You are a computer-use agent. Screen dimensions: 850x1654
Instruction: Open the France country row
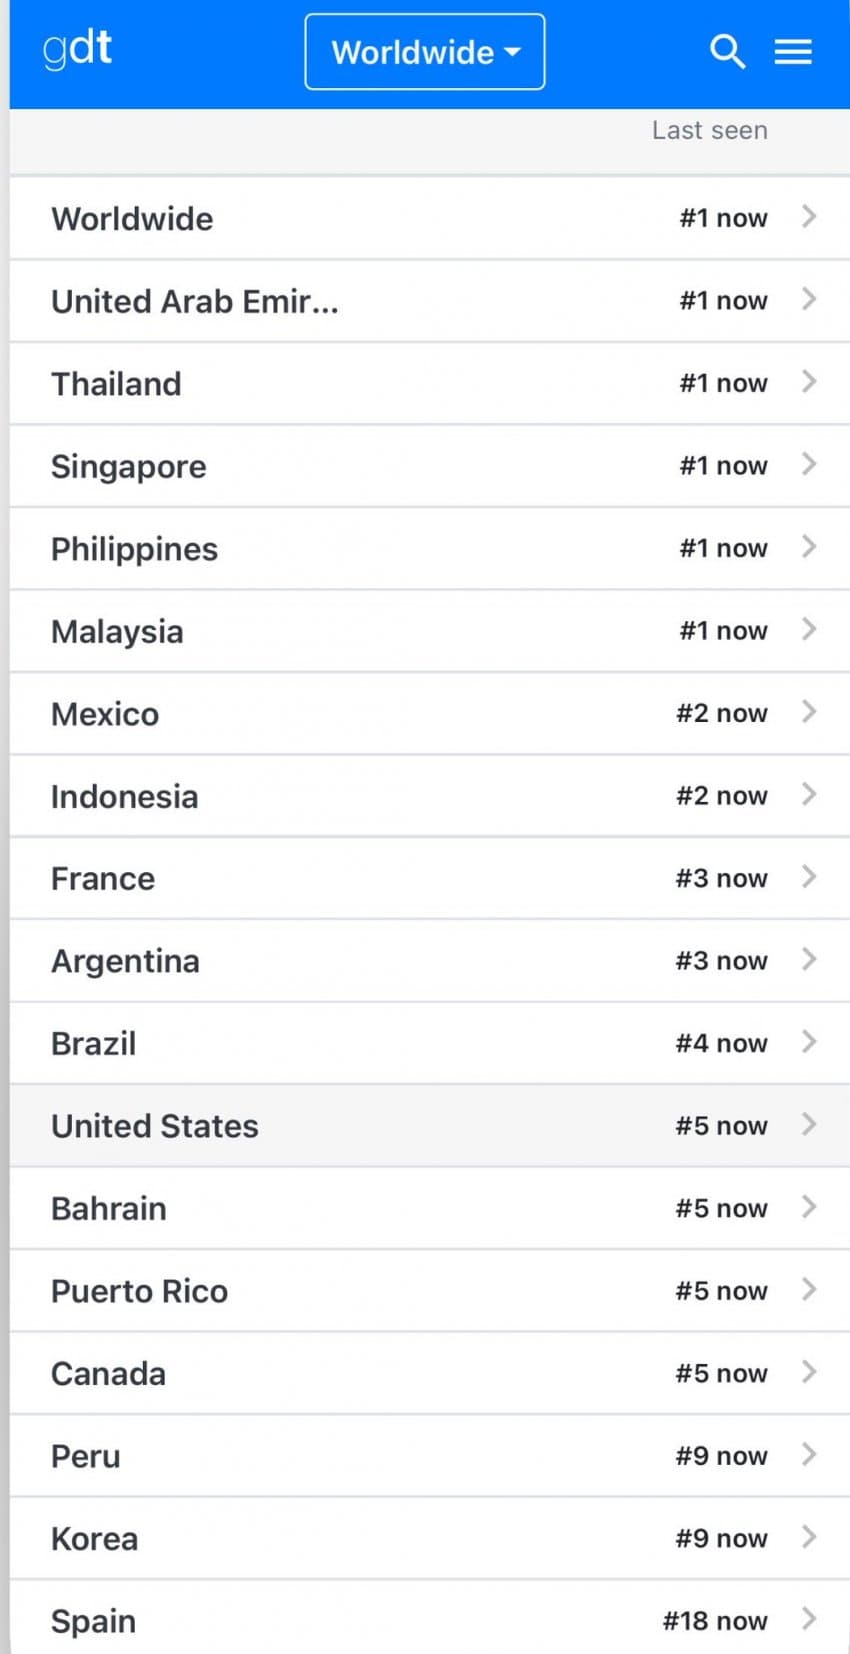pos(103,878)
